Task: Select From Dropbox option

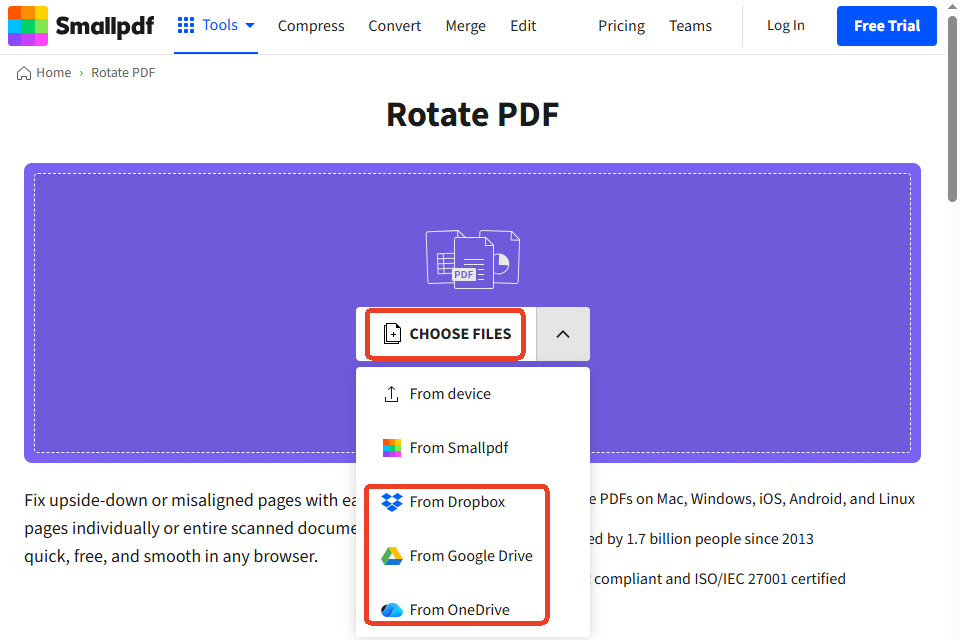Action: coord(473,502)
